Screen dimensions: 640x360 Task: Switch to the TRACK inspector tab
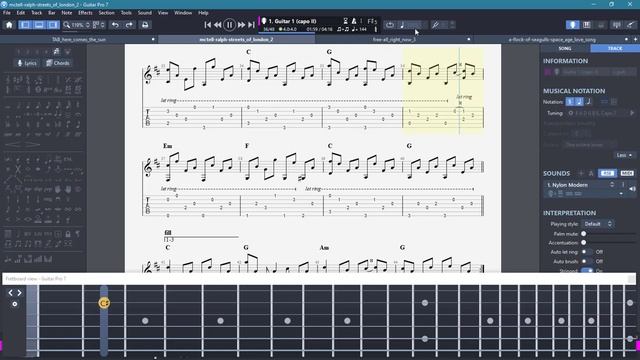tap(615, 48)
